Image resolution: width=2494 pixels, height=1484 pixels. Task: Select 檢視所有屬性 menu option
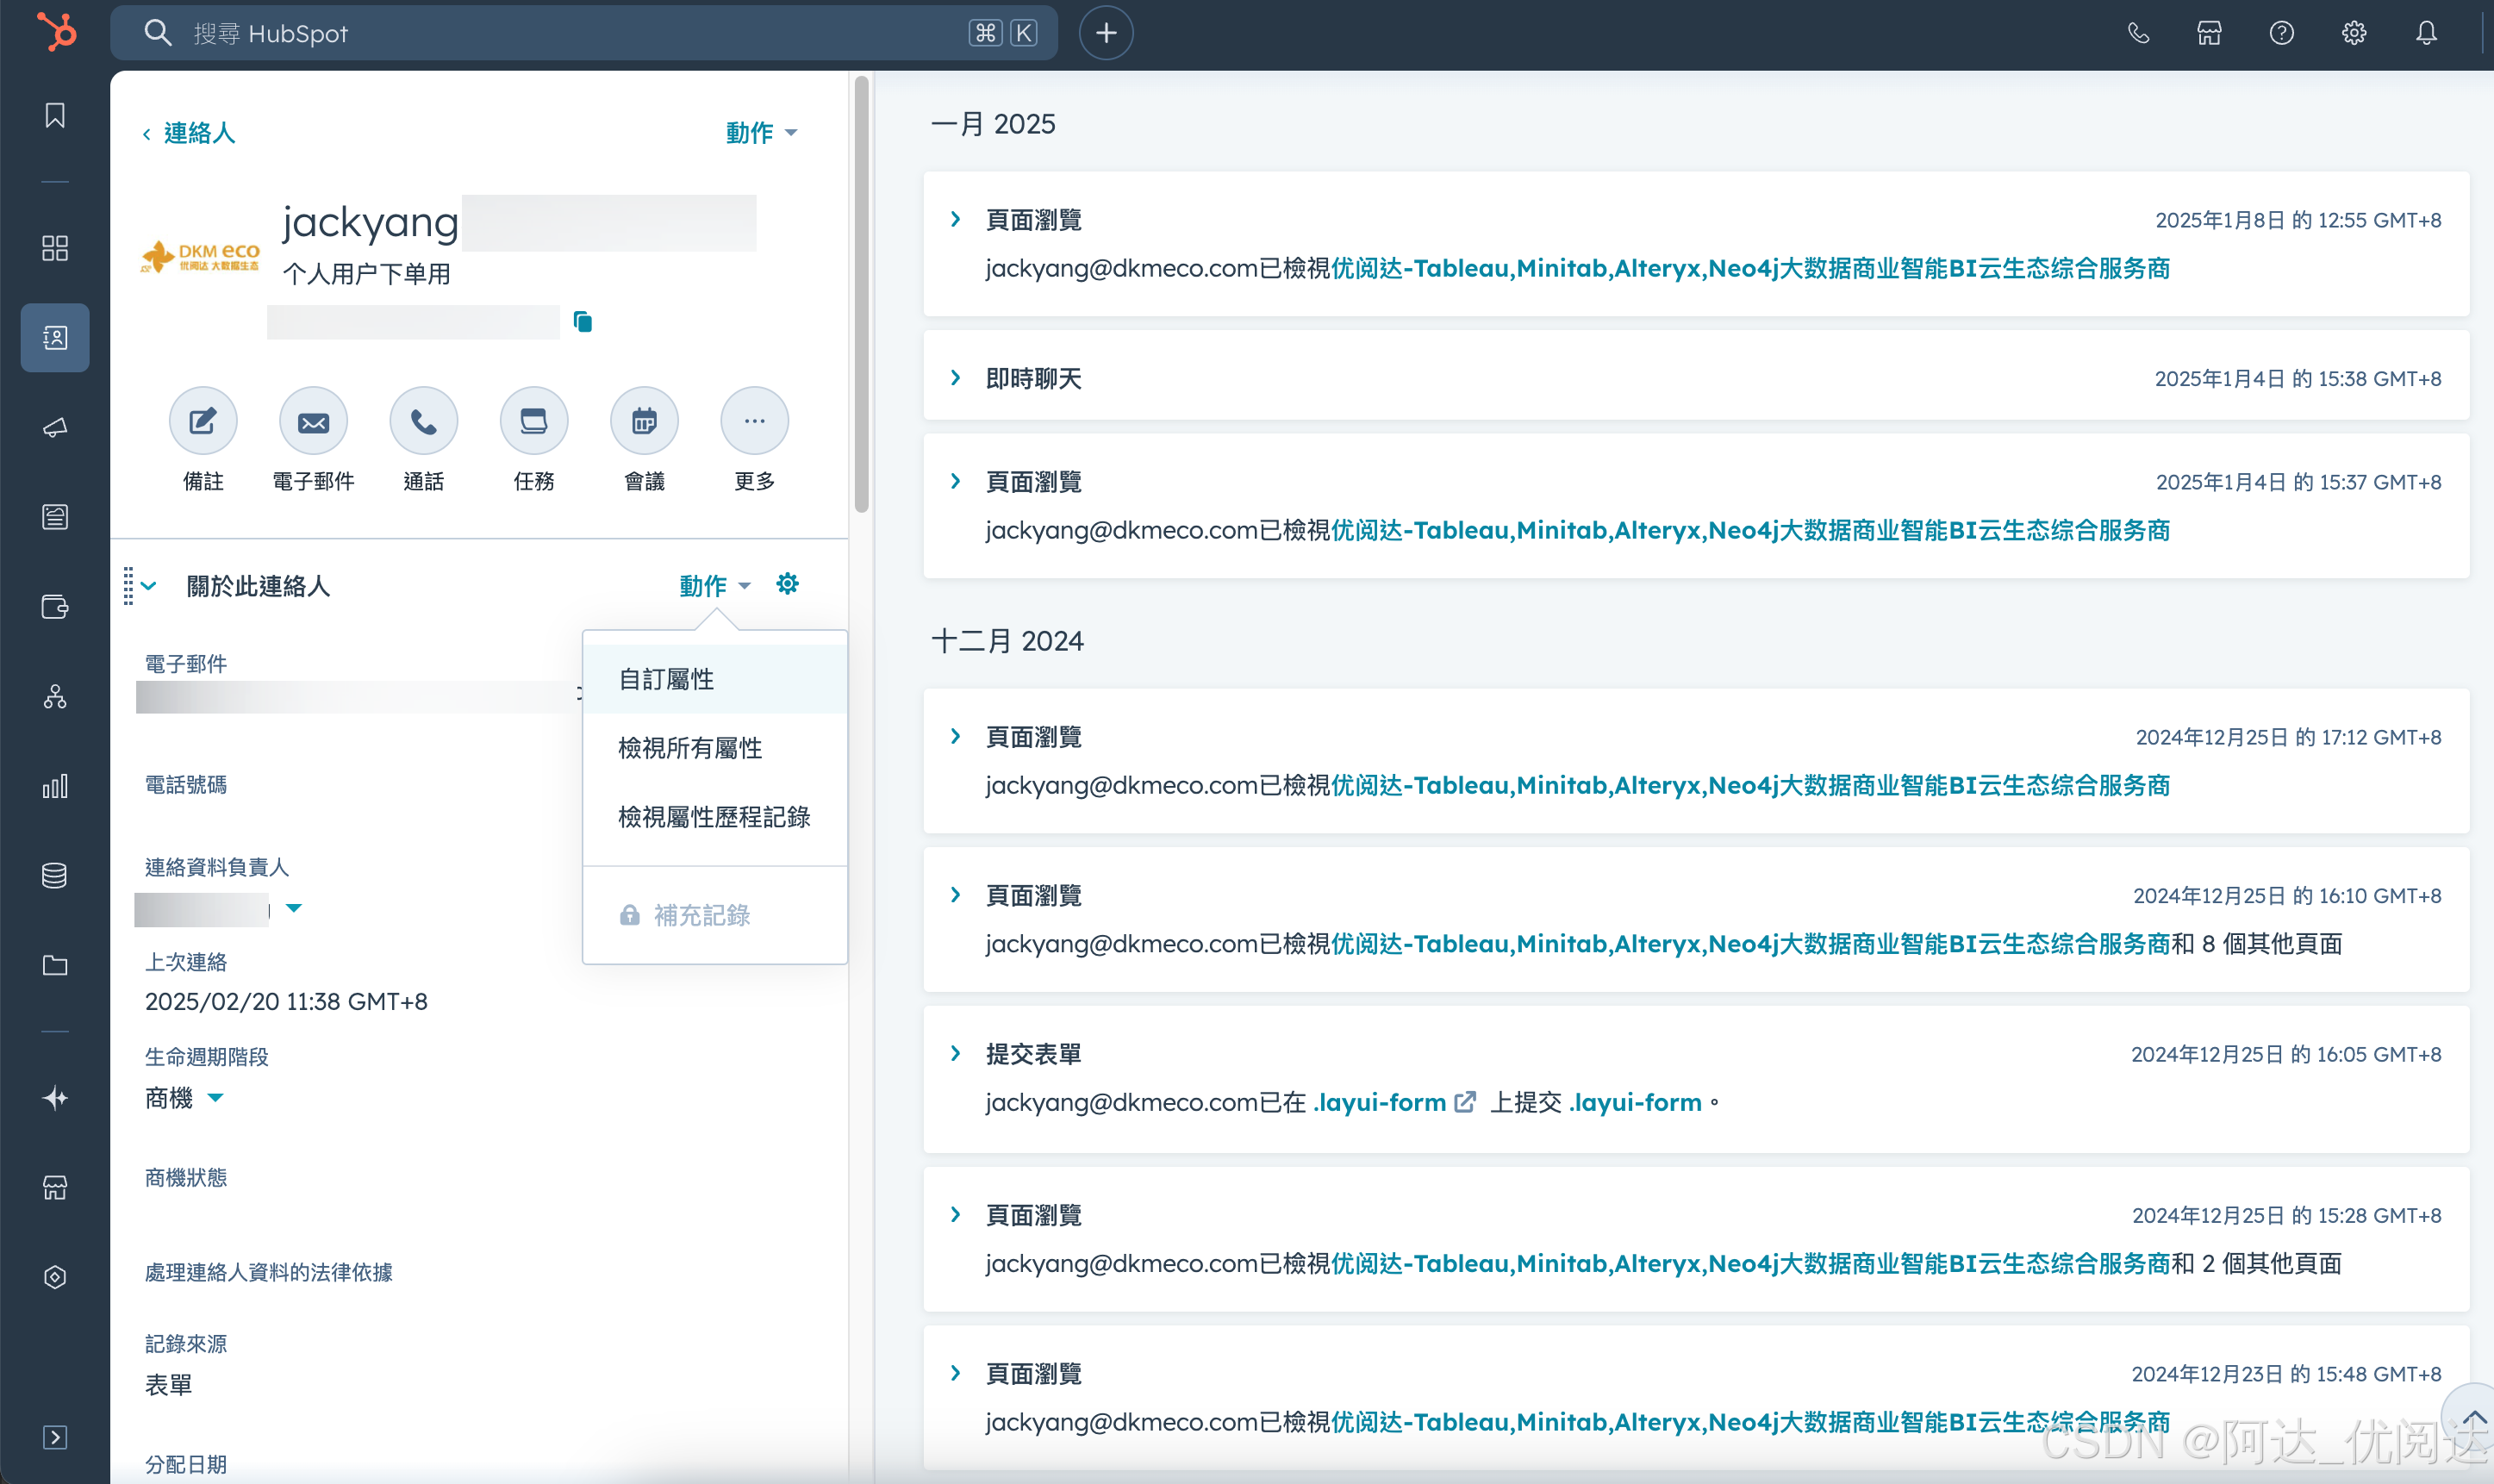690,748
